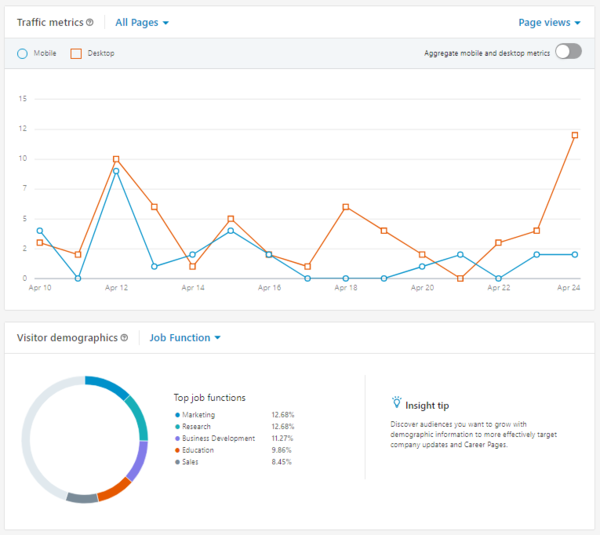Toggle the Mobile series label
Viewport: 600px width, 535px height.
point(45,53)
